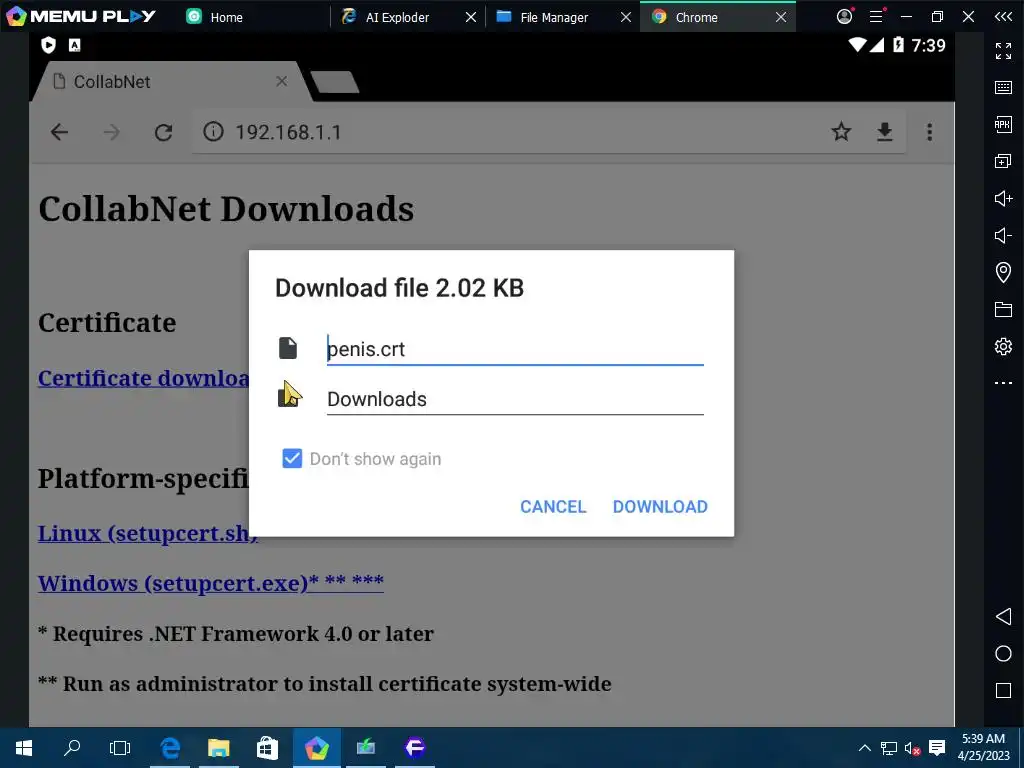Open Chrome downloads arrow icon
Image resolution: width=1024 pixels, height=768 pixels.
click(x=884, y=132)
